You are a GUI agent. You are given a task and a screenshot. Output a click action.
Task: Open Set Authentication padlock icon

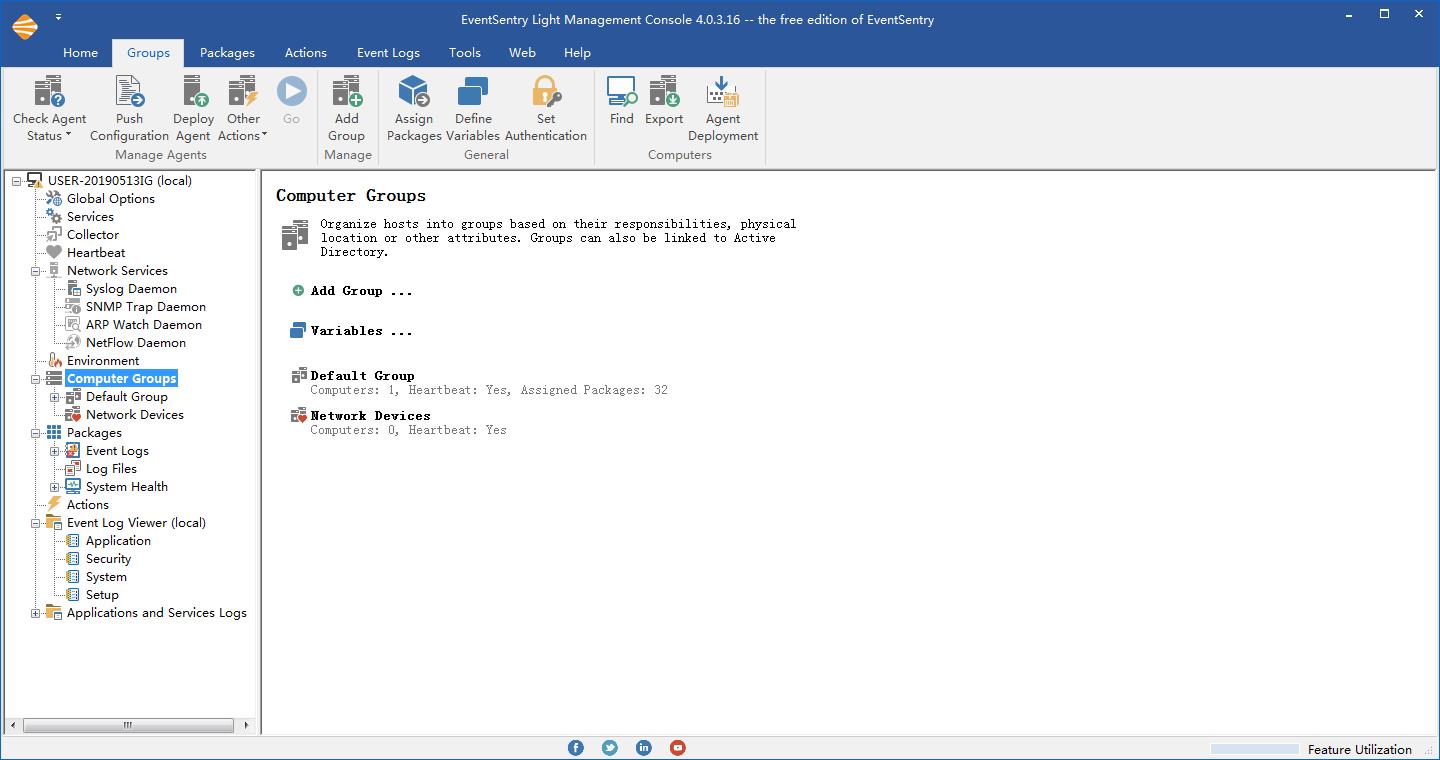click(x=546, y=93)
